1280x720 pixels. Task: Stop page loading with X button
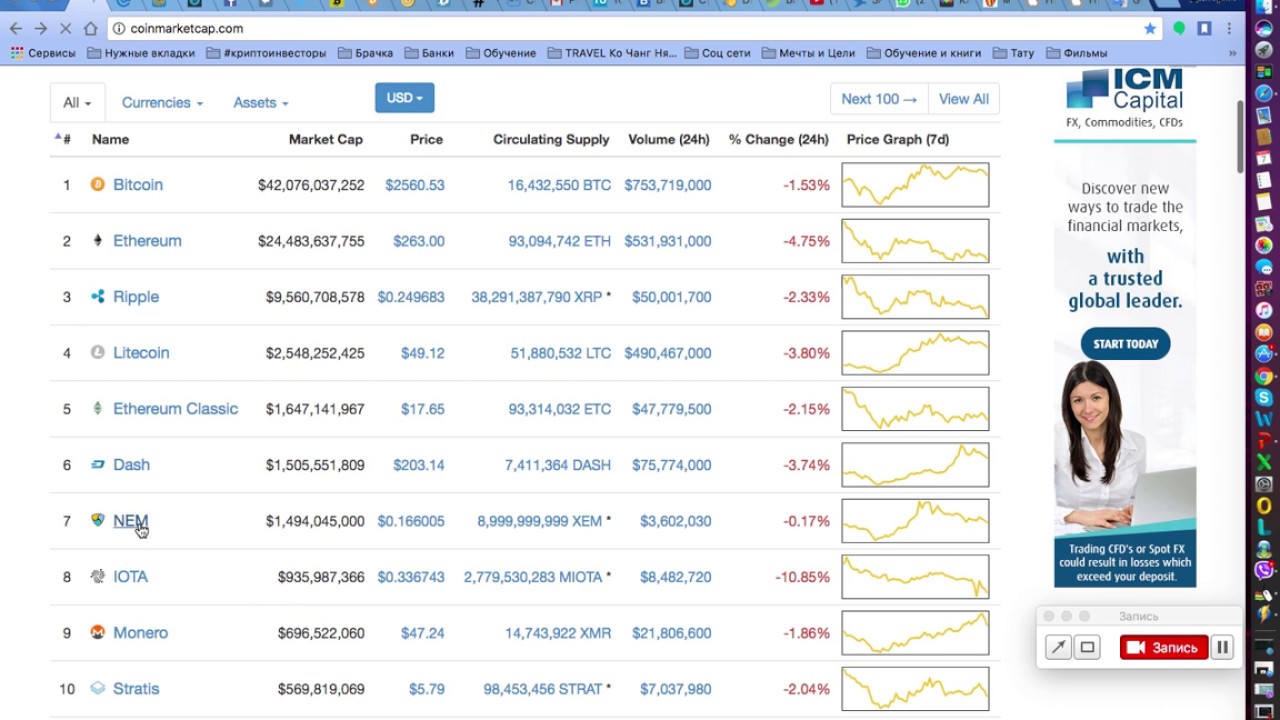pos(66,29)
